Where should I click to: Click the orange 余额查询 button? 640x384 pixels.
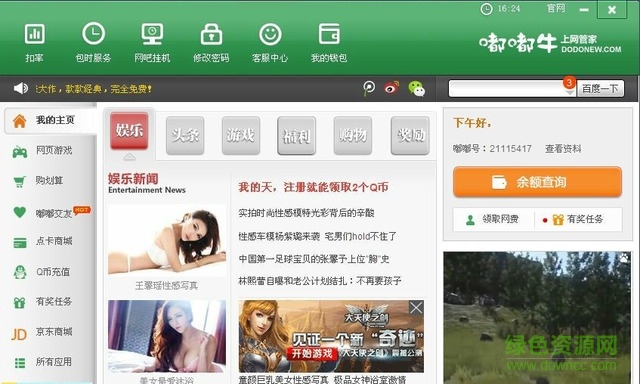(x=537, y=182)
